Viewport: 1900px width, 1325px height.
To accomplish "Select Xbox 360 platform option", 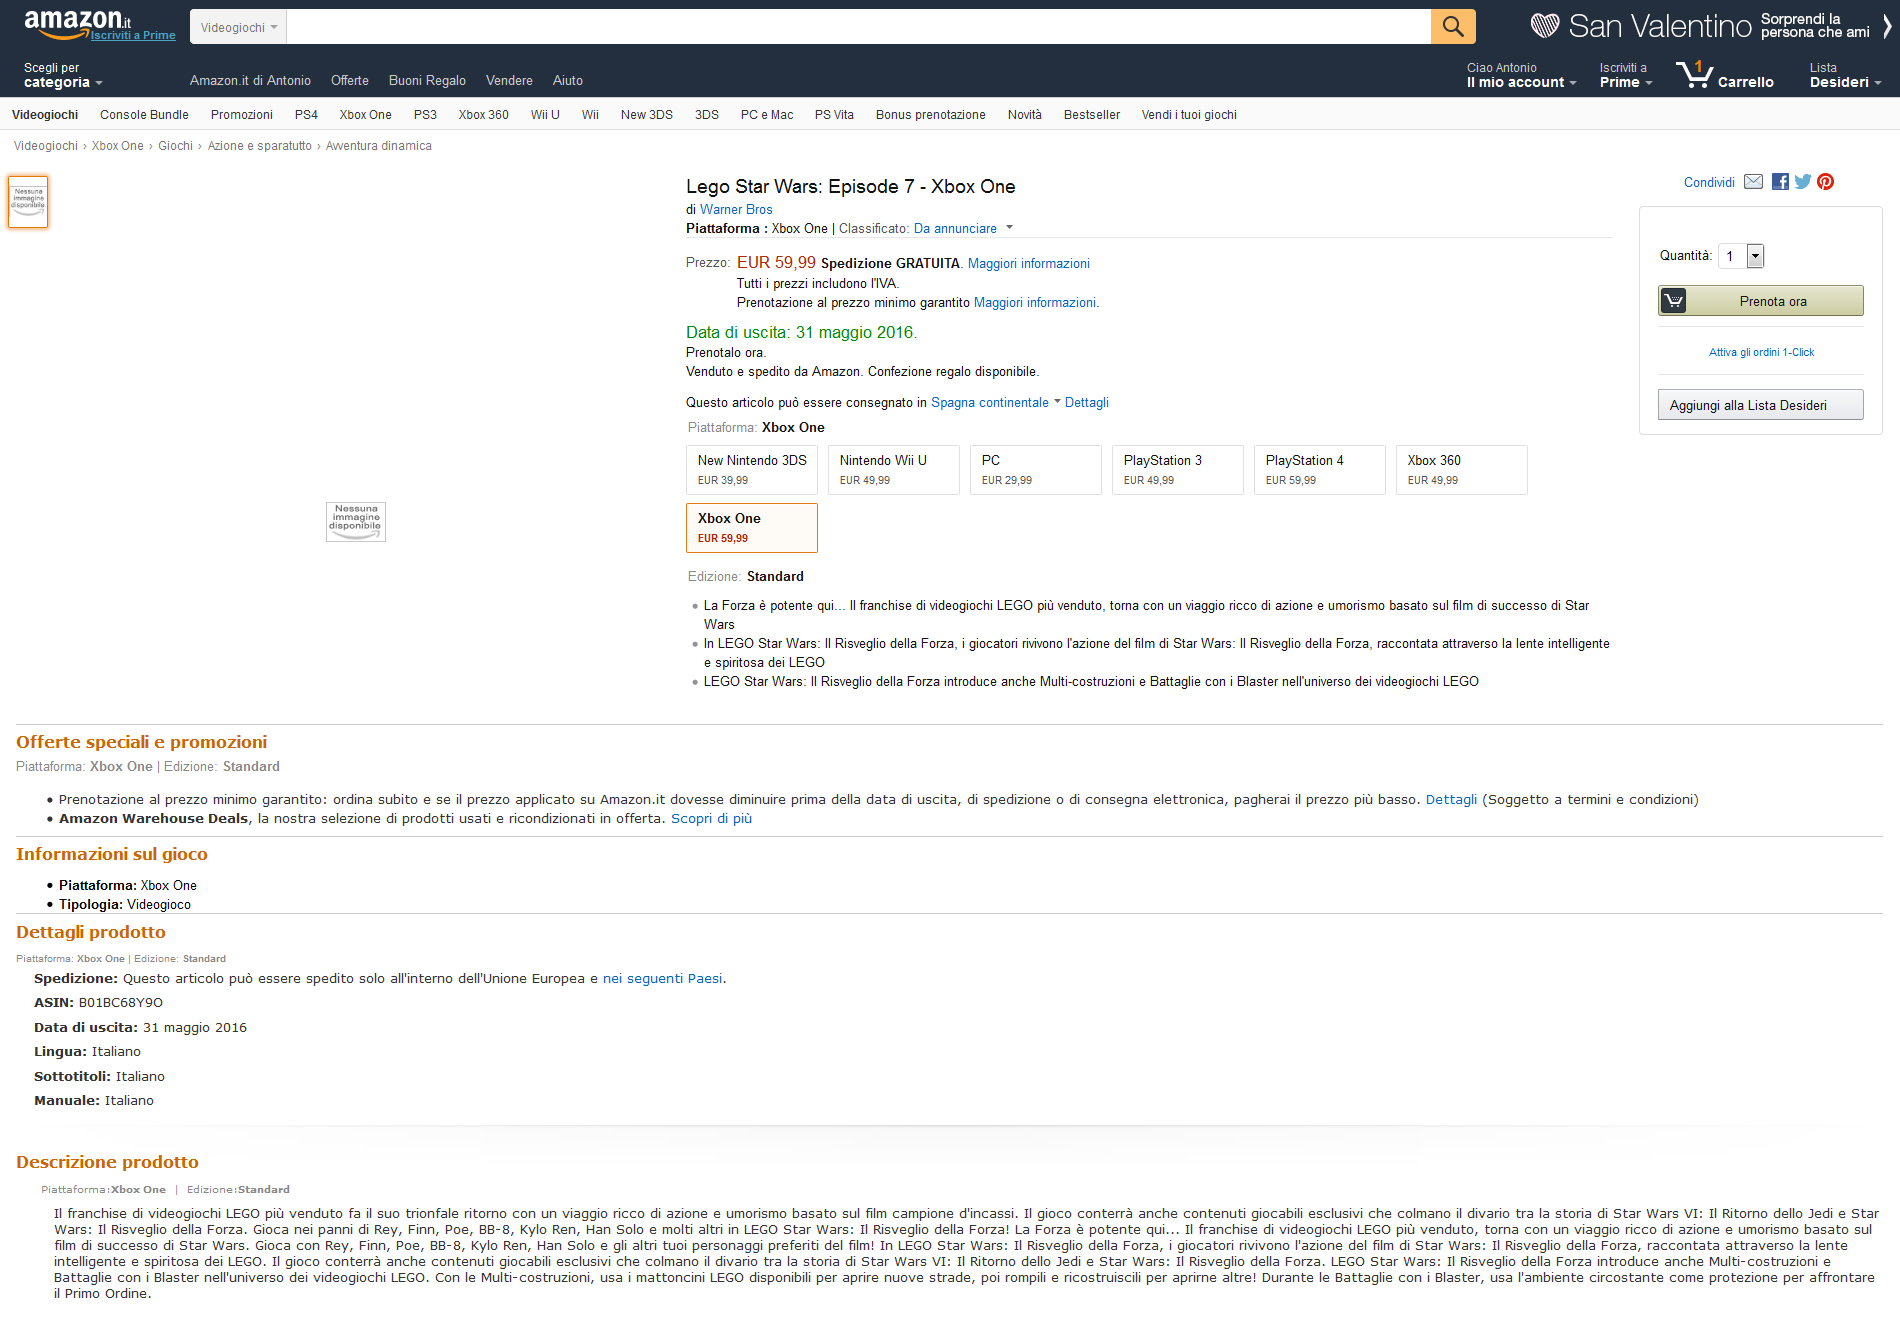I will 1462,470.
